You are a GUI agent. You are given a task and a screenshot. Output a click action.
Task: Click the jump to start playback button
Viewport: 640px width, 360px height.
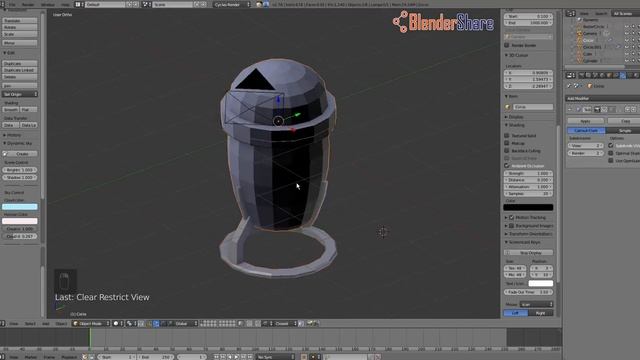click(216, 357)
